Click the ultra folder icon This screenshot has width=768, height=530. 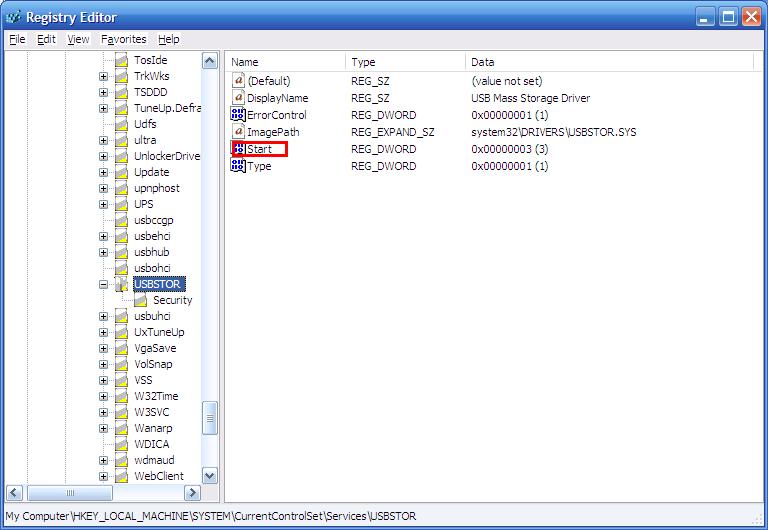pos(121,141)
